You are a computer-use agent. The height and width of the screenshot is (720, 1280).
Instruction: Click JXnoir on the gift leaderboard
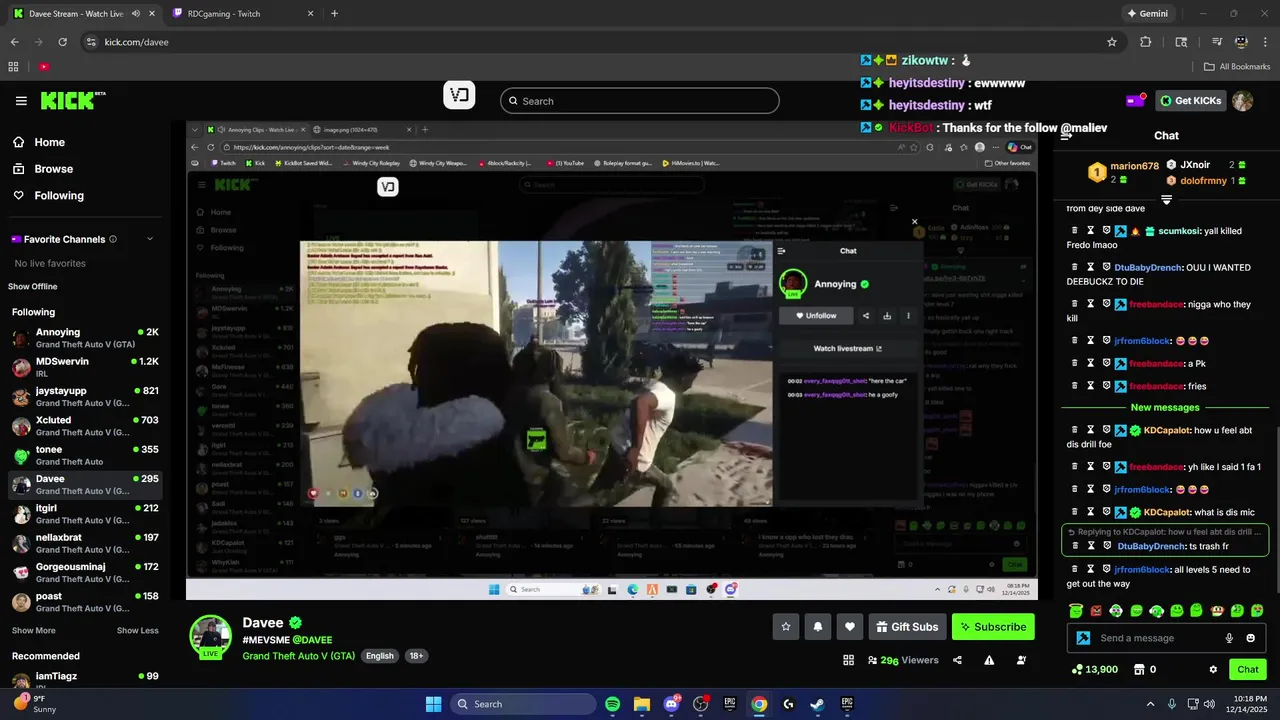click(1195, 165)
